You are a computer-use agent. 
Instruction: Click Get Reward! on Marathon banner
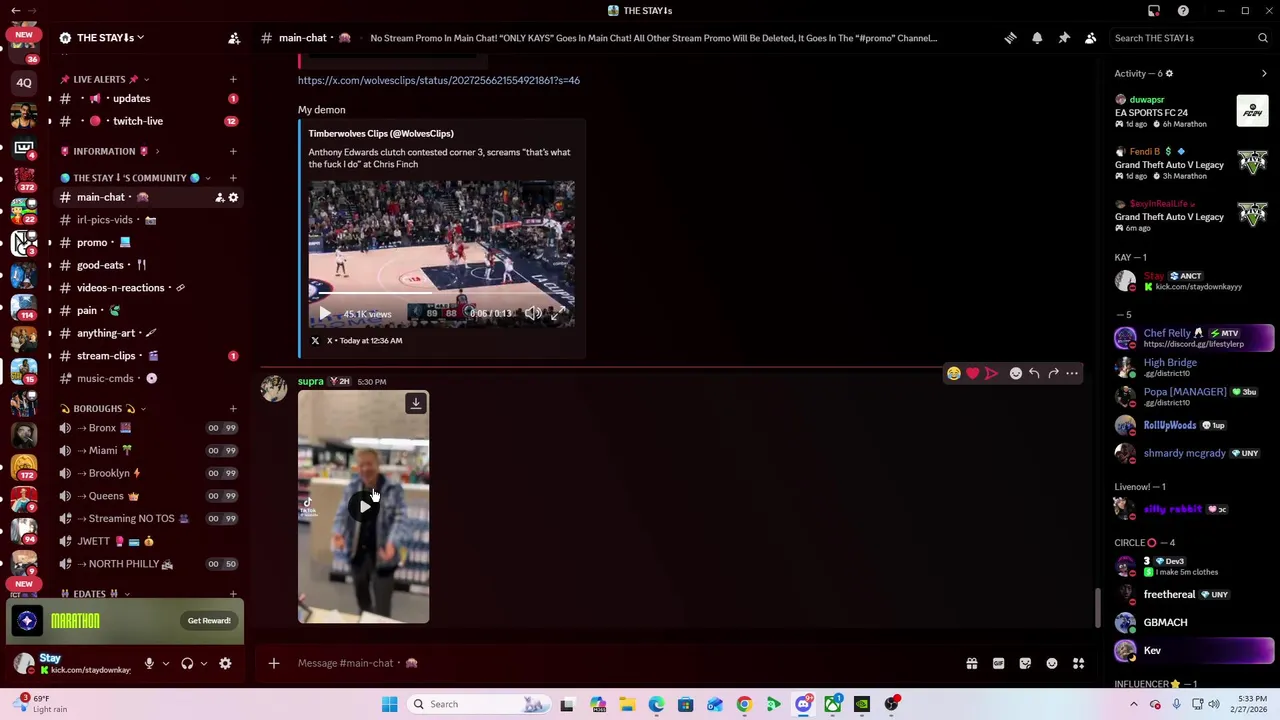point(209,621)
